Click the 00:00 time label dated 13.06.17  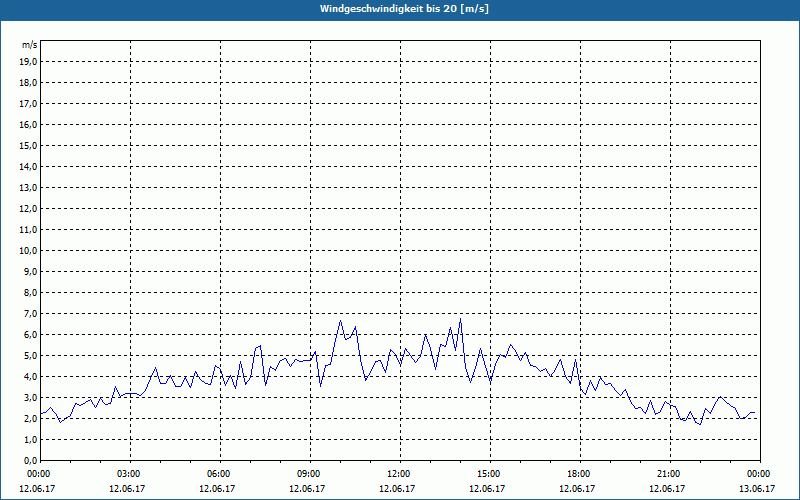pyautogui.click(x=760, y=474)
